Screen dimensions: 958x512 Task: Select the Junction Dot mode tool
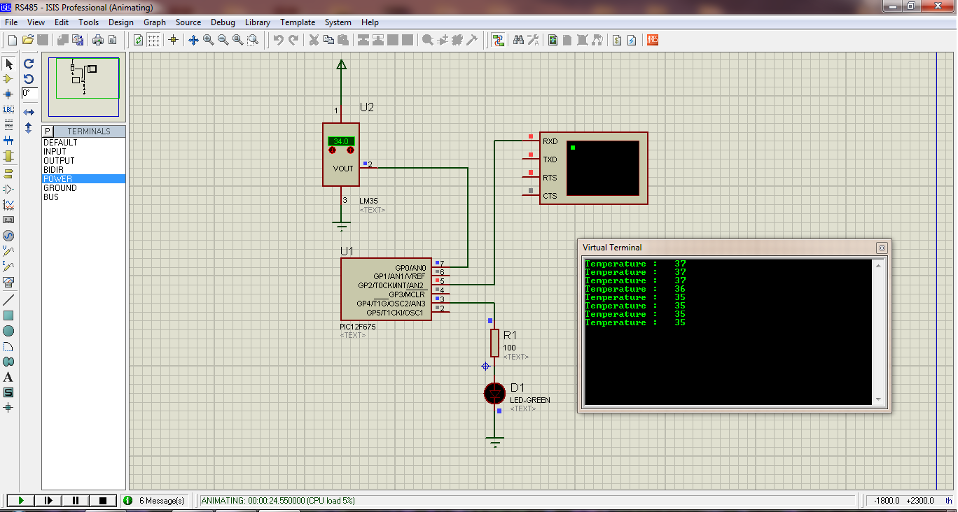coord(9,94)
